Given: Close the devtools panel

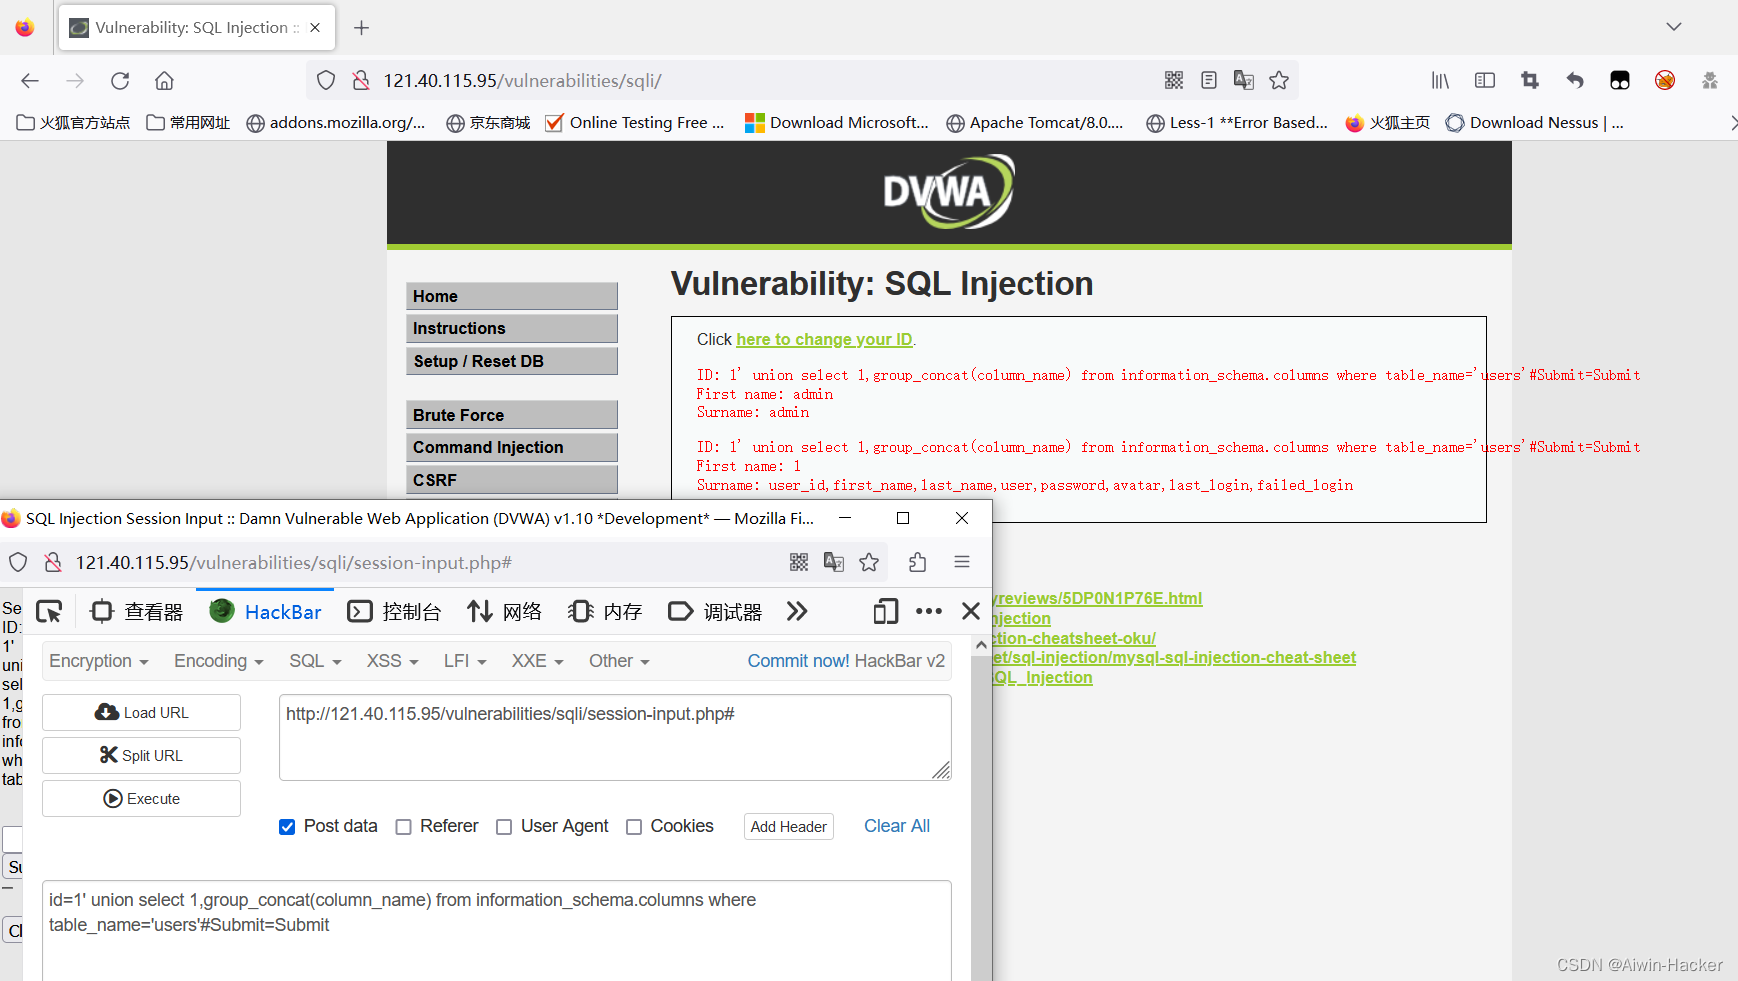Looking at the screenshot, I should (x=971, y=611).
